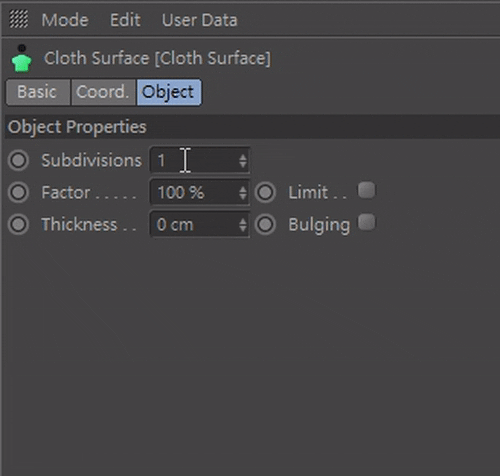Screen dimensions: 500x476
Task: Toggle the Subdivisions animation circle
Action: coord(18,160)
